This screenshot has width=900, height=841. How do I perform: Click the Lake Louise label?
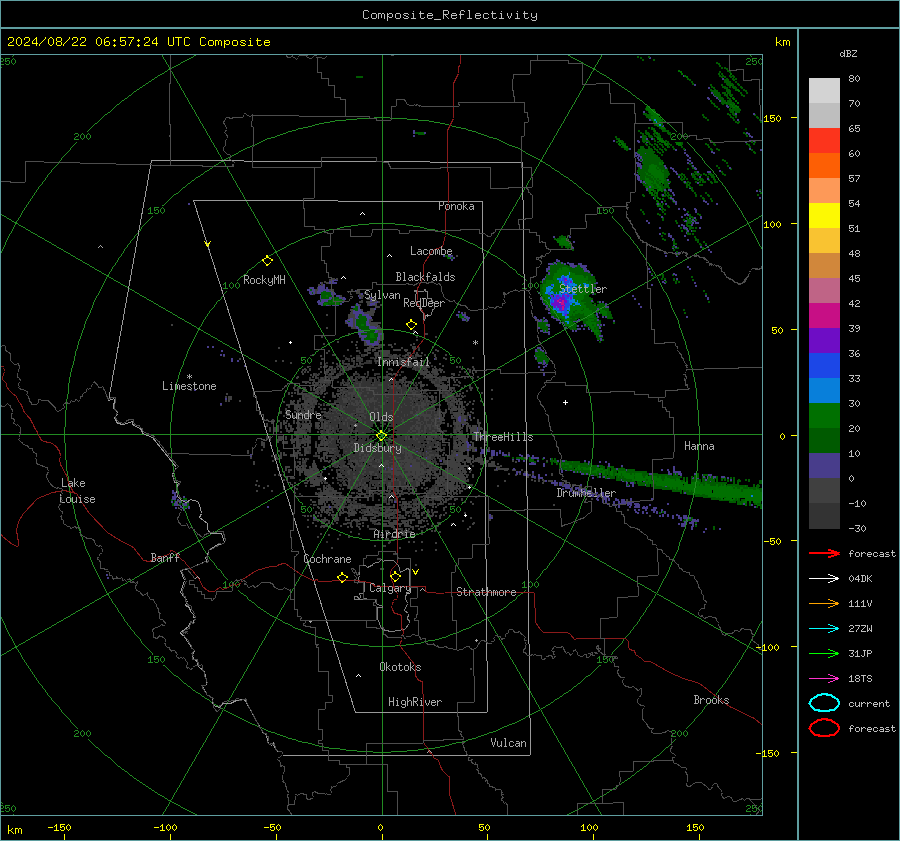click(77, 491)
